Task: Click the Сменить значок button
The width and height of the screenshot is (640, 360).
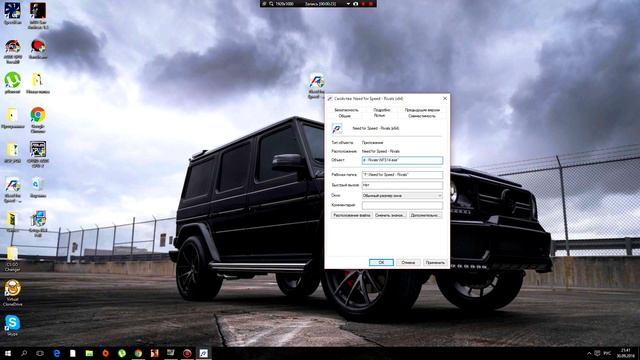Action: pyautogui.click(x=390, y=215)
